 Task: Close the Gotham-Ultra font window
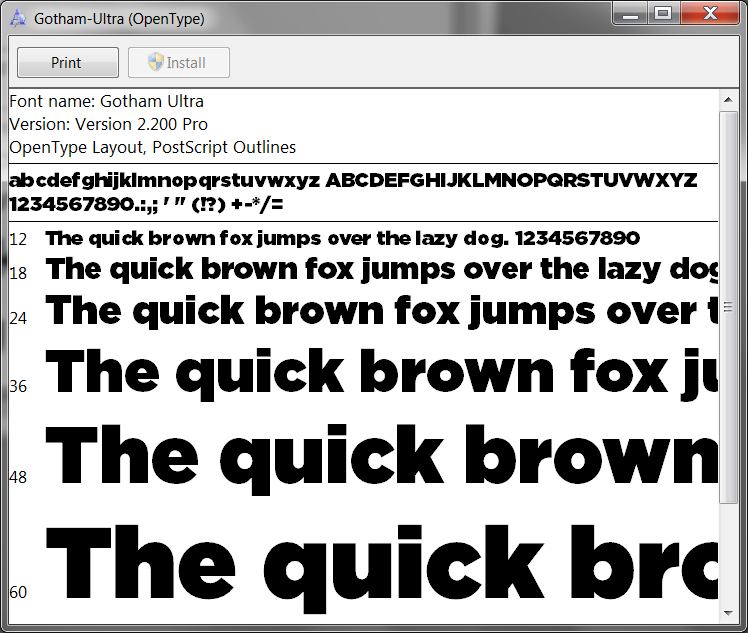click(x=710, y=13)
